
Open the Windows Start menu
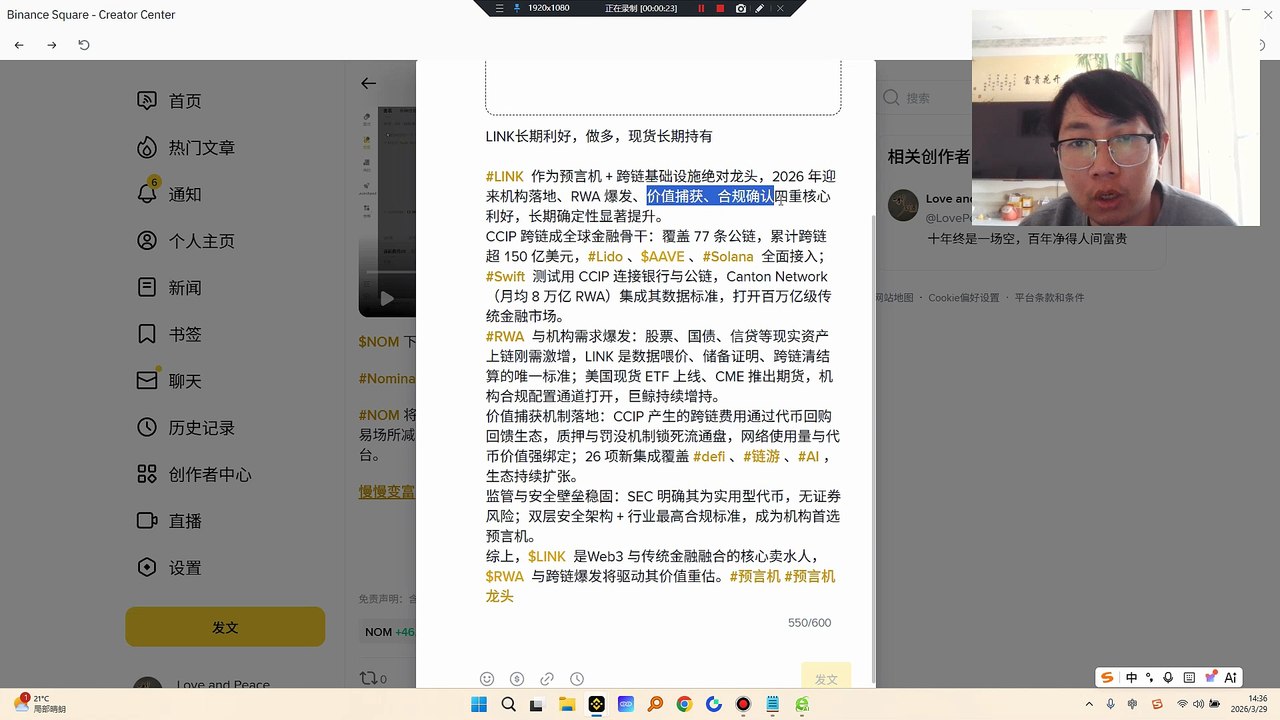(479, 705)
